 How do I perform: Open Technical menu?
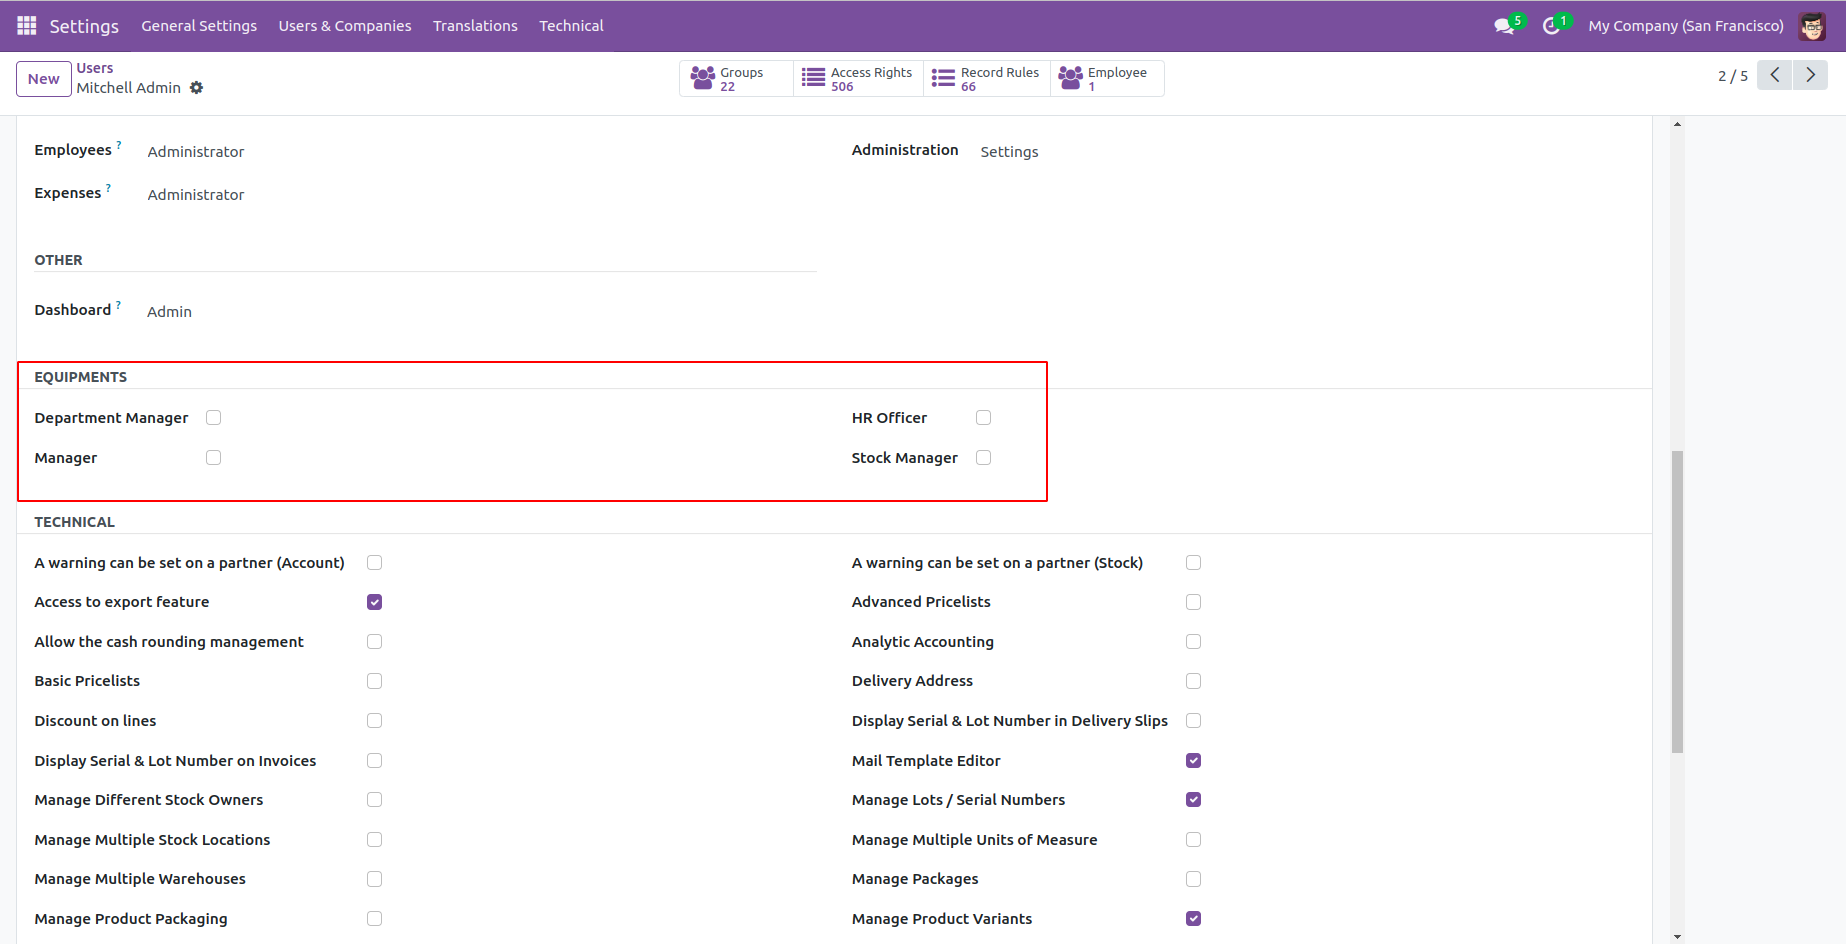pos(571,26)
